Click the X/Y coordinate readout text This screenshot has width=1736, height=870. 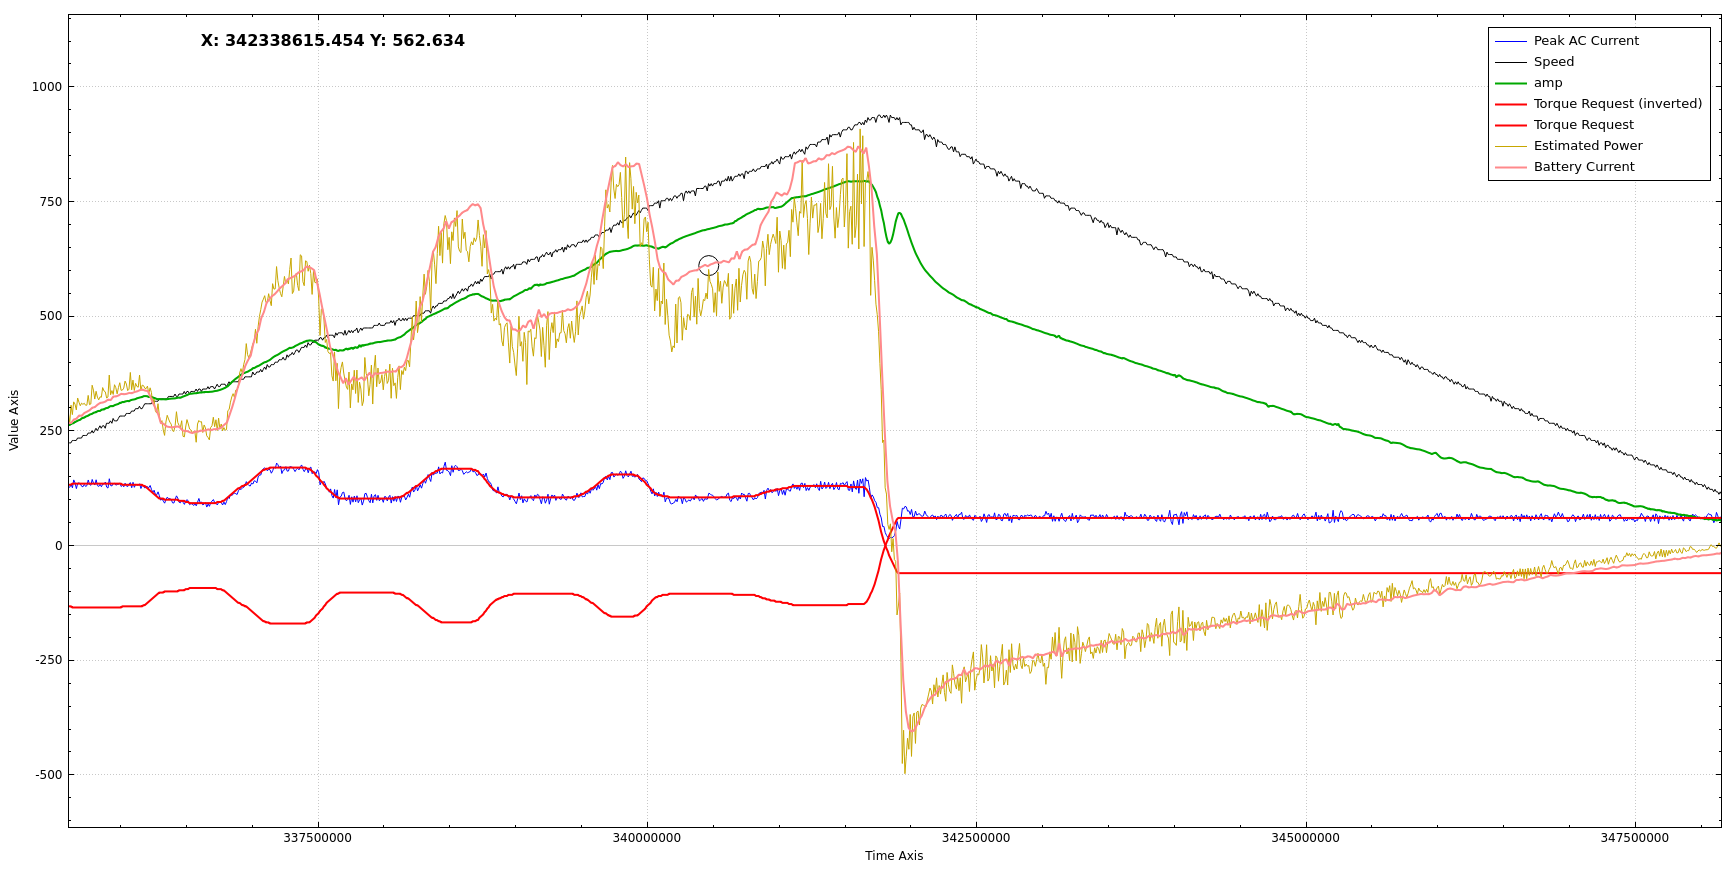pyautogui.click(x=332, y=41)
